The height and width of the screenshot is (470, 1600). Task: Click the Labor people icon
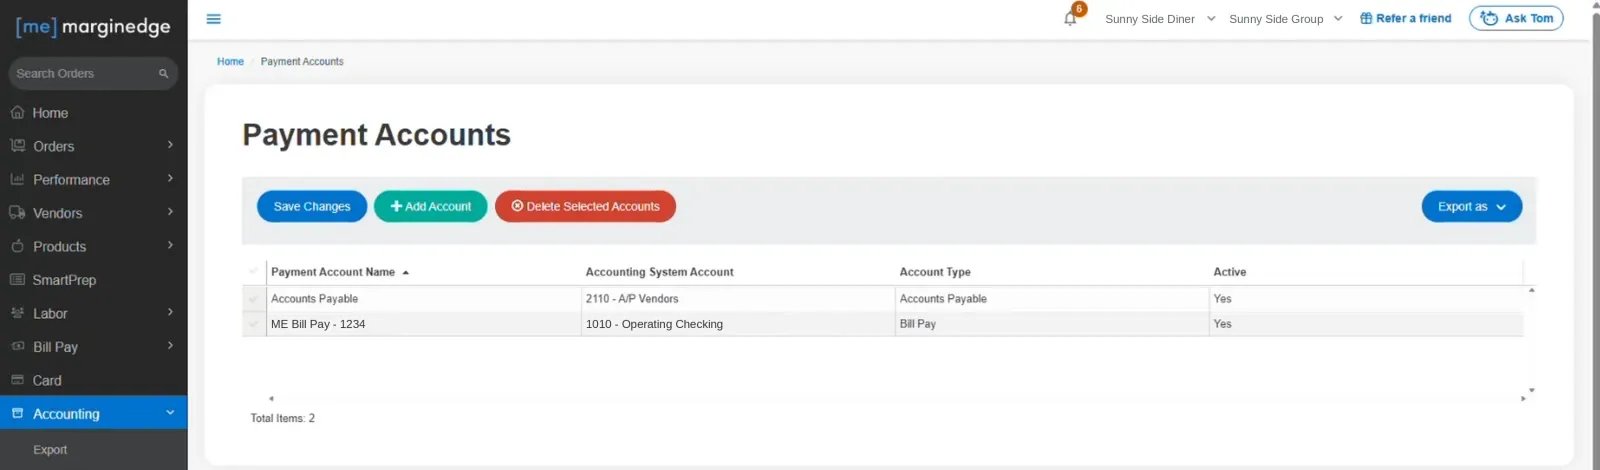click(x=17, y=313)
